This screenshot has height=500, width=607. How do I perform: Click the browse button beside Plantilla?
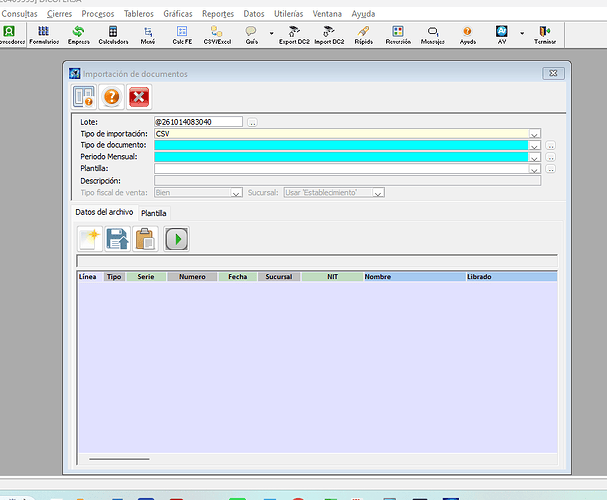pyautogui.click(x=550, y=169)
